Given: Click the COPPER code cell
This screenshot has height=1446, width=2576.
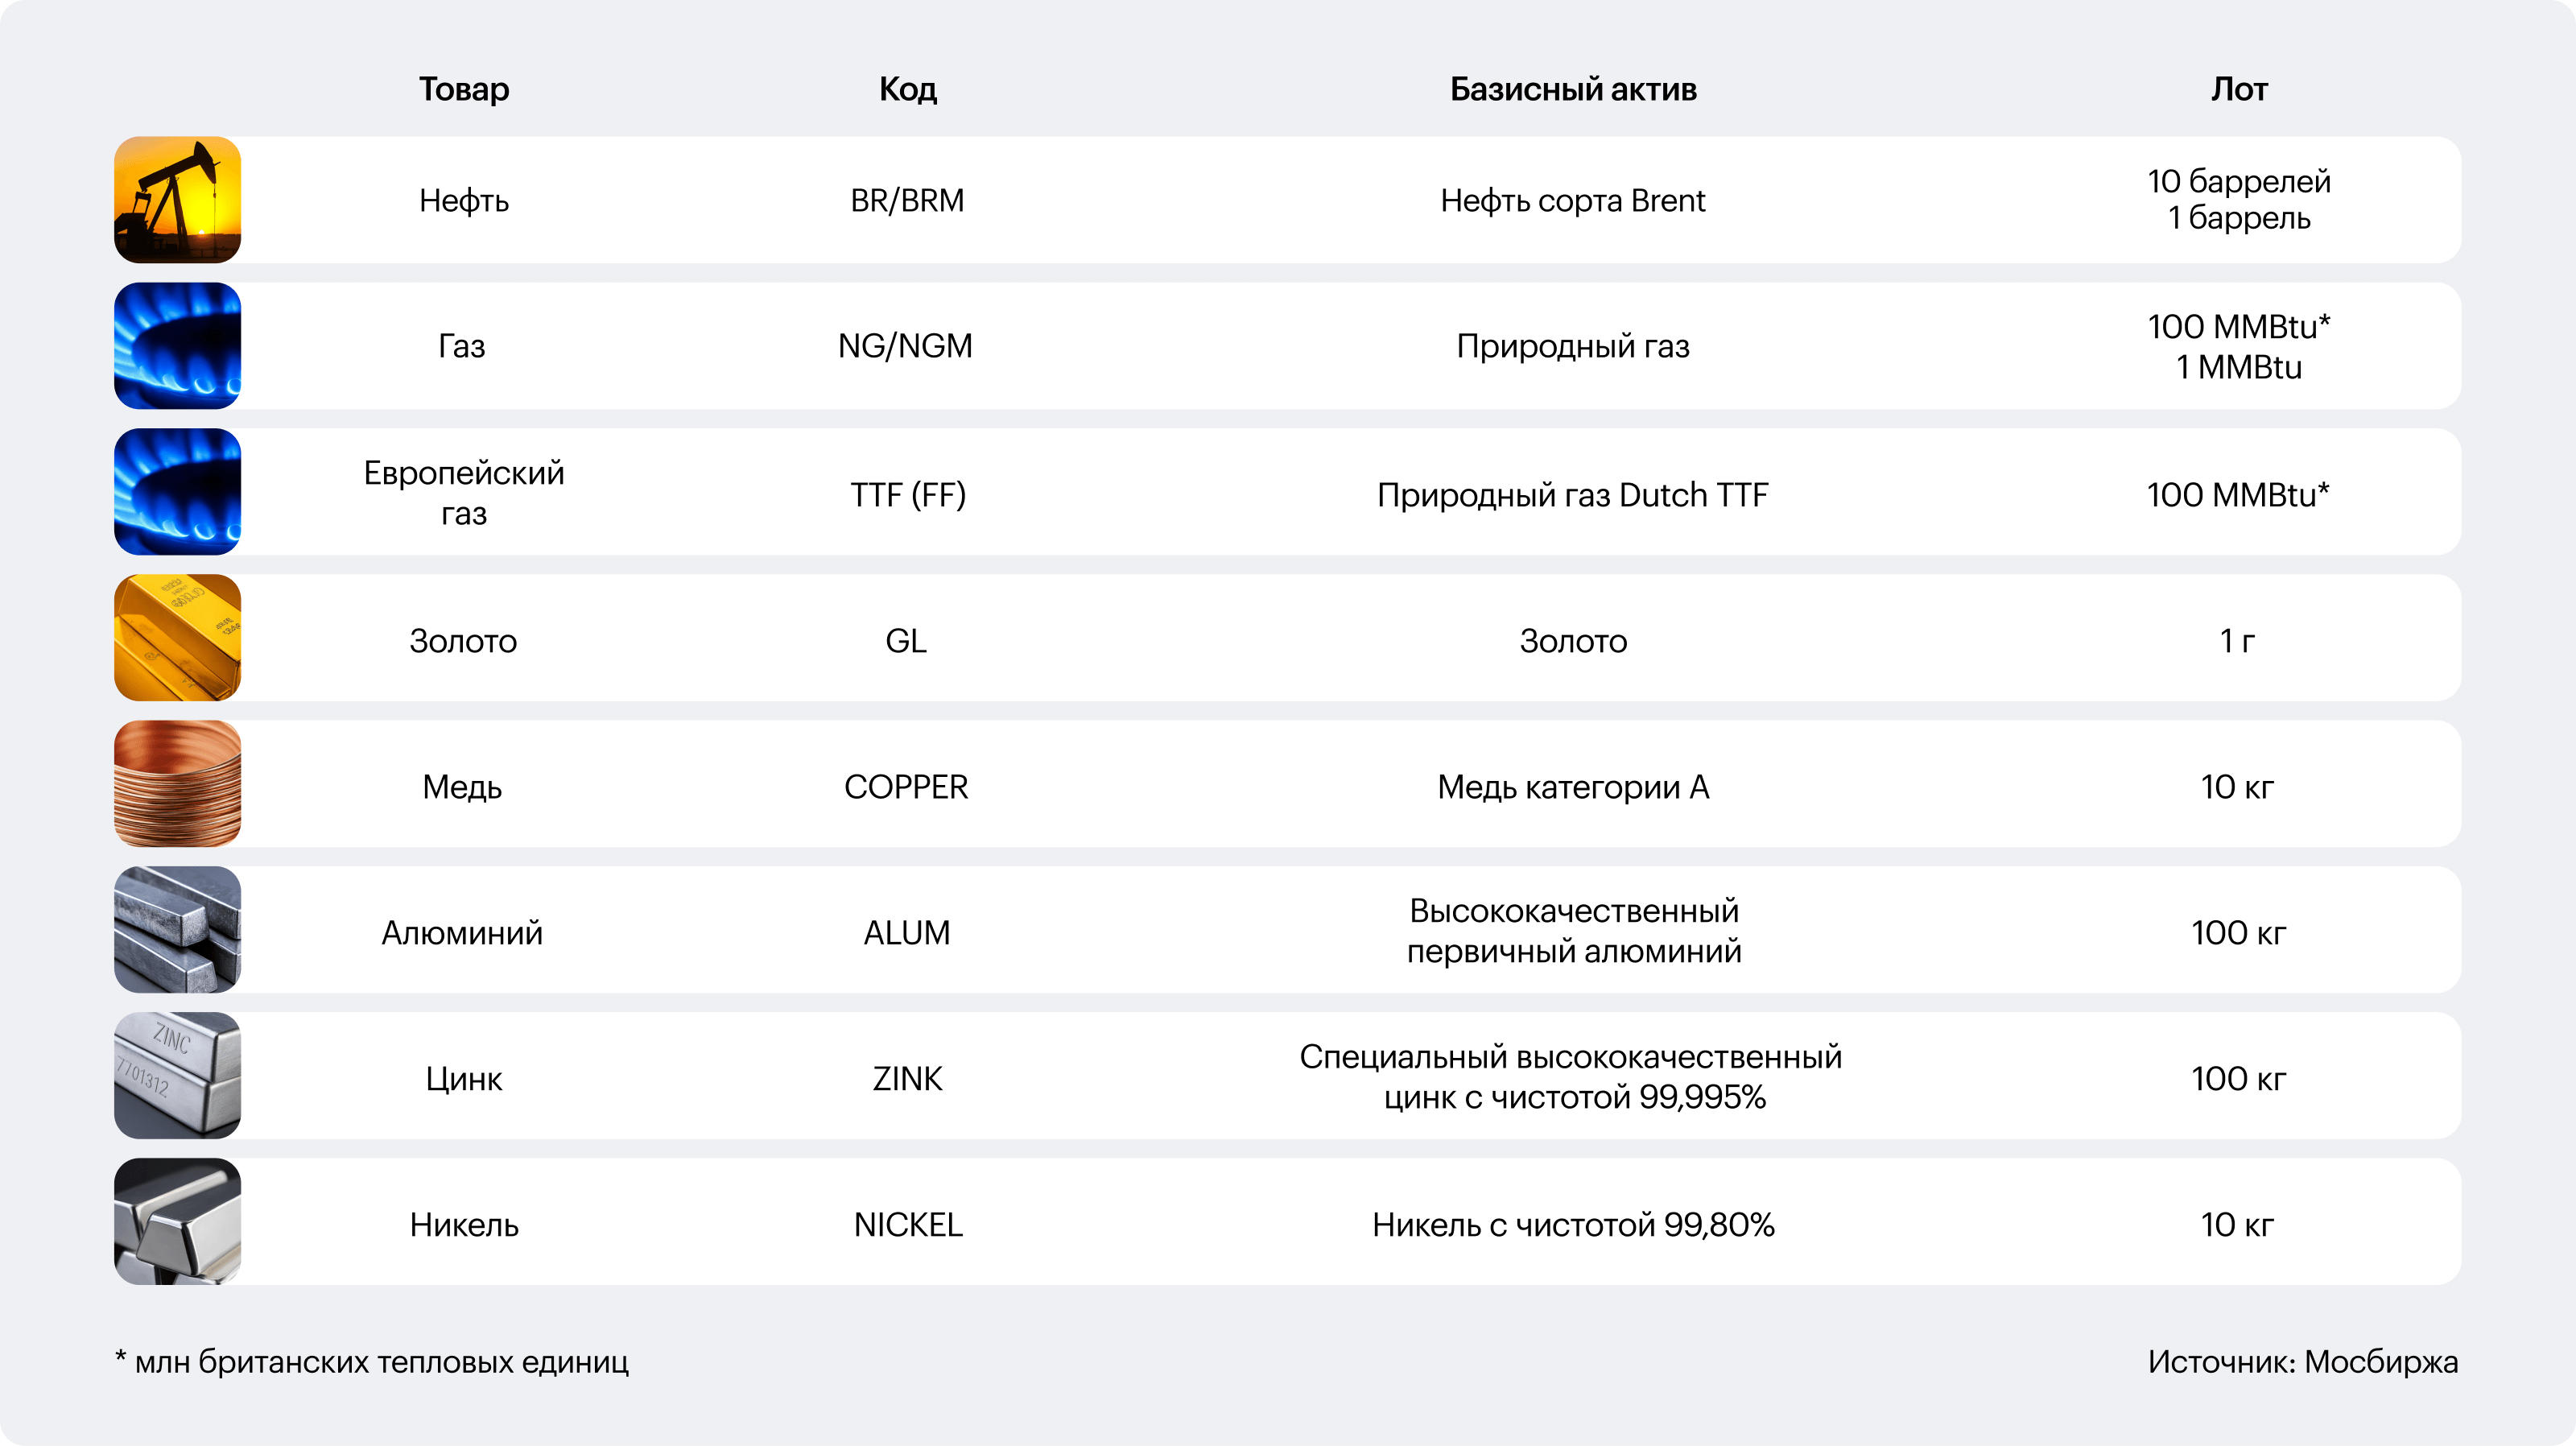Looking at the screenshot, I should click(x=906, y=787).
